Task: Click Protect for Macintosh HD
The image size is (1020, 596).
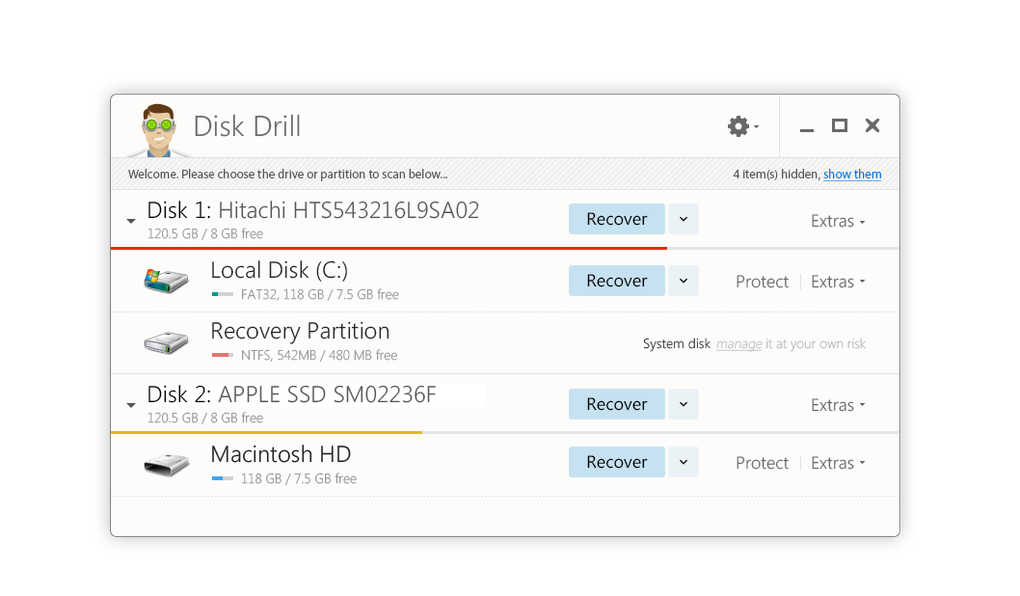Action: [x=762, y=463]
